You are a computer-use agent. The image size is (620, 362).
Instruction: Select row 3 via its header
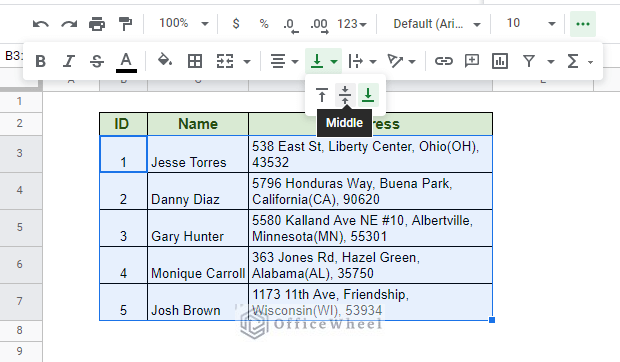click(x=21, y=154)
